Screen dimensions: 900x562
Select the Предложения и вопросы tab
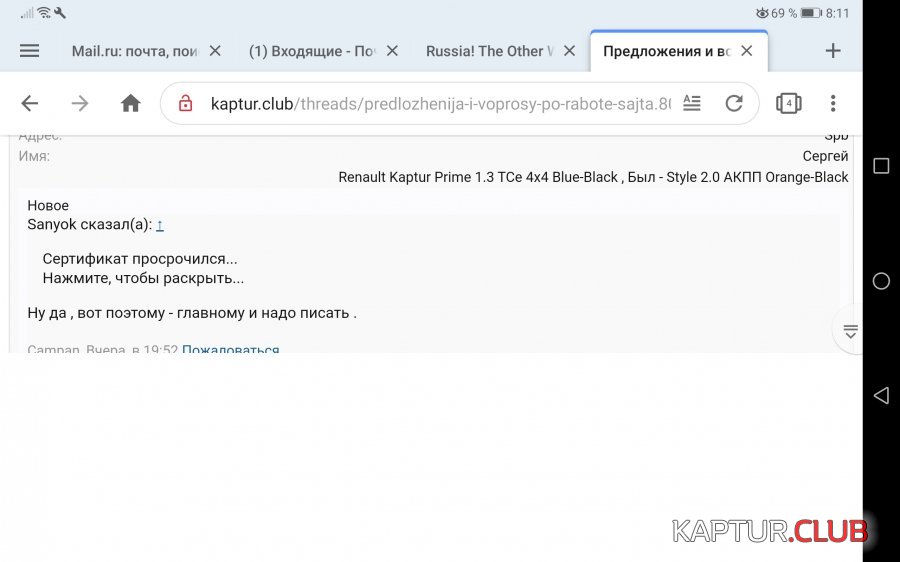666,51
